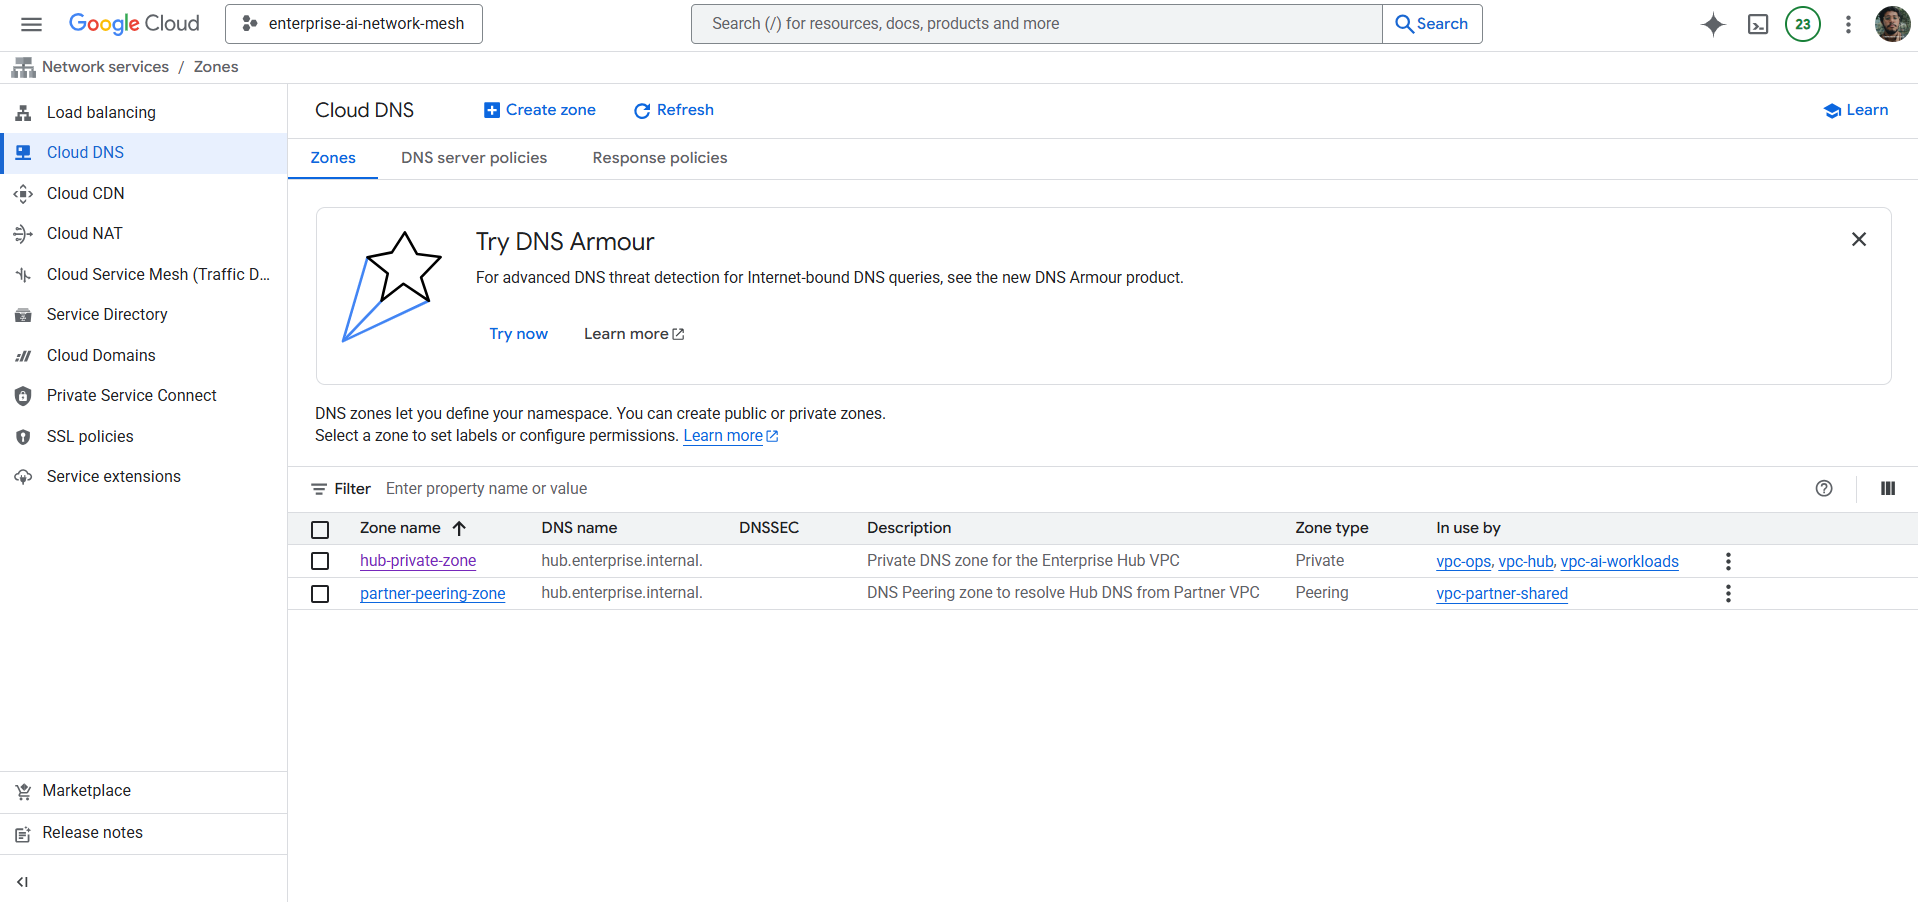Screen dimensions: 1918x902
Task: Open the user account avatar
Action: pyautogui.click(x=1892, y=24)
